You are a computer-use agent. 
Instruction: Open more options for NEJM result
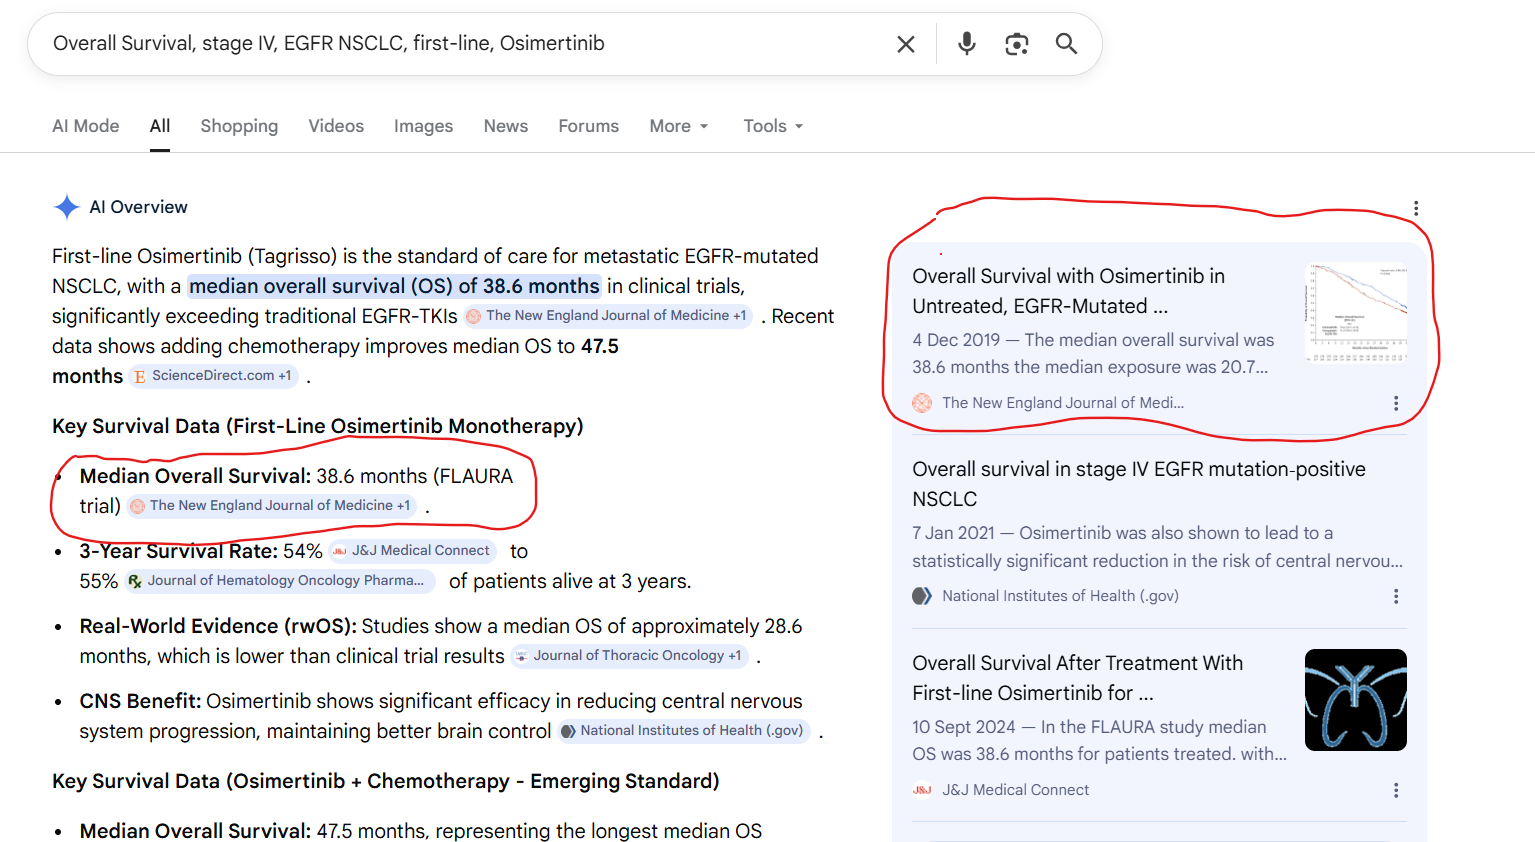pos(1396,403)
